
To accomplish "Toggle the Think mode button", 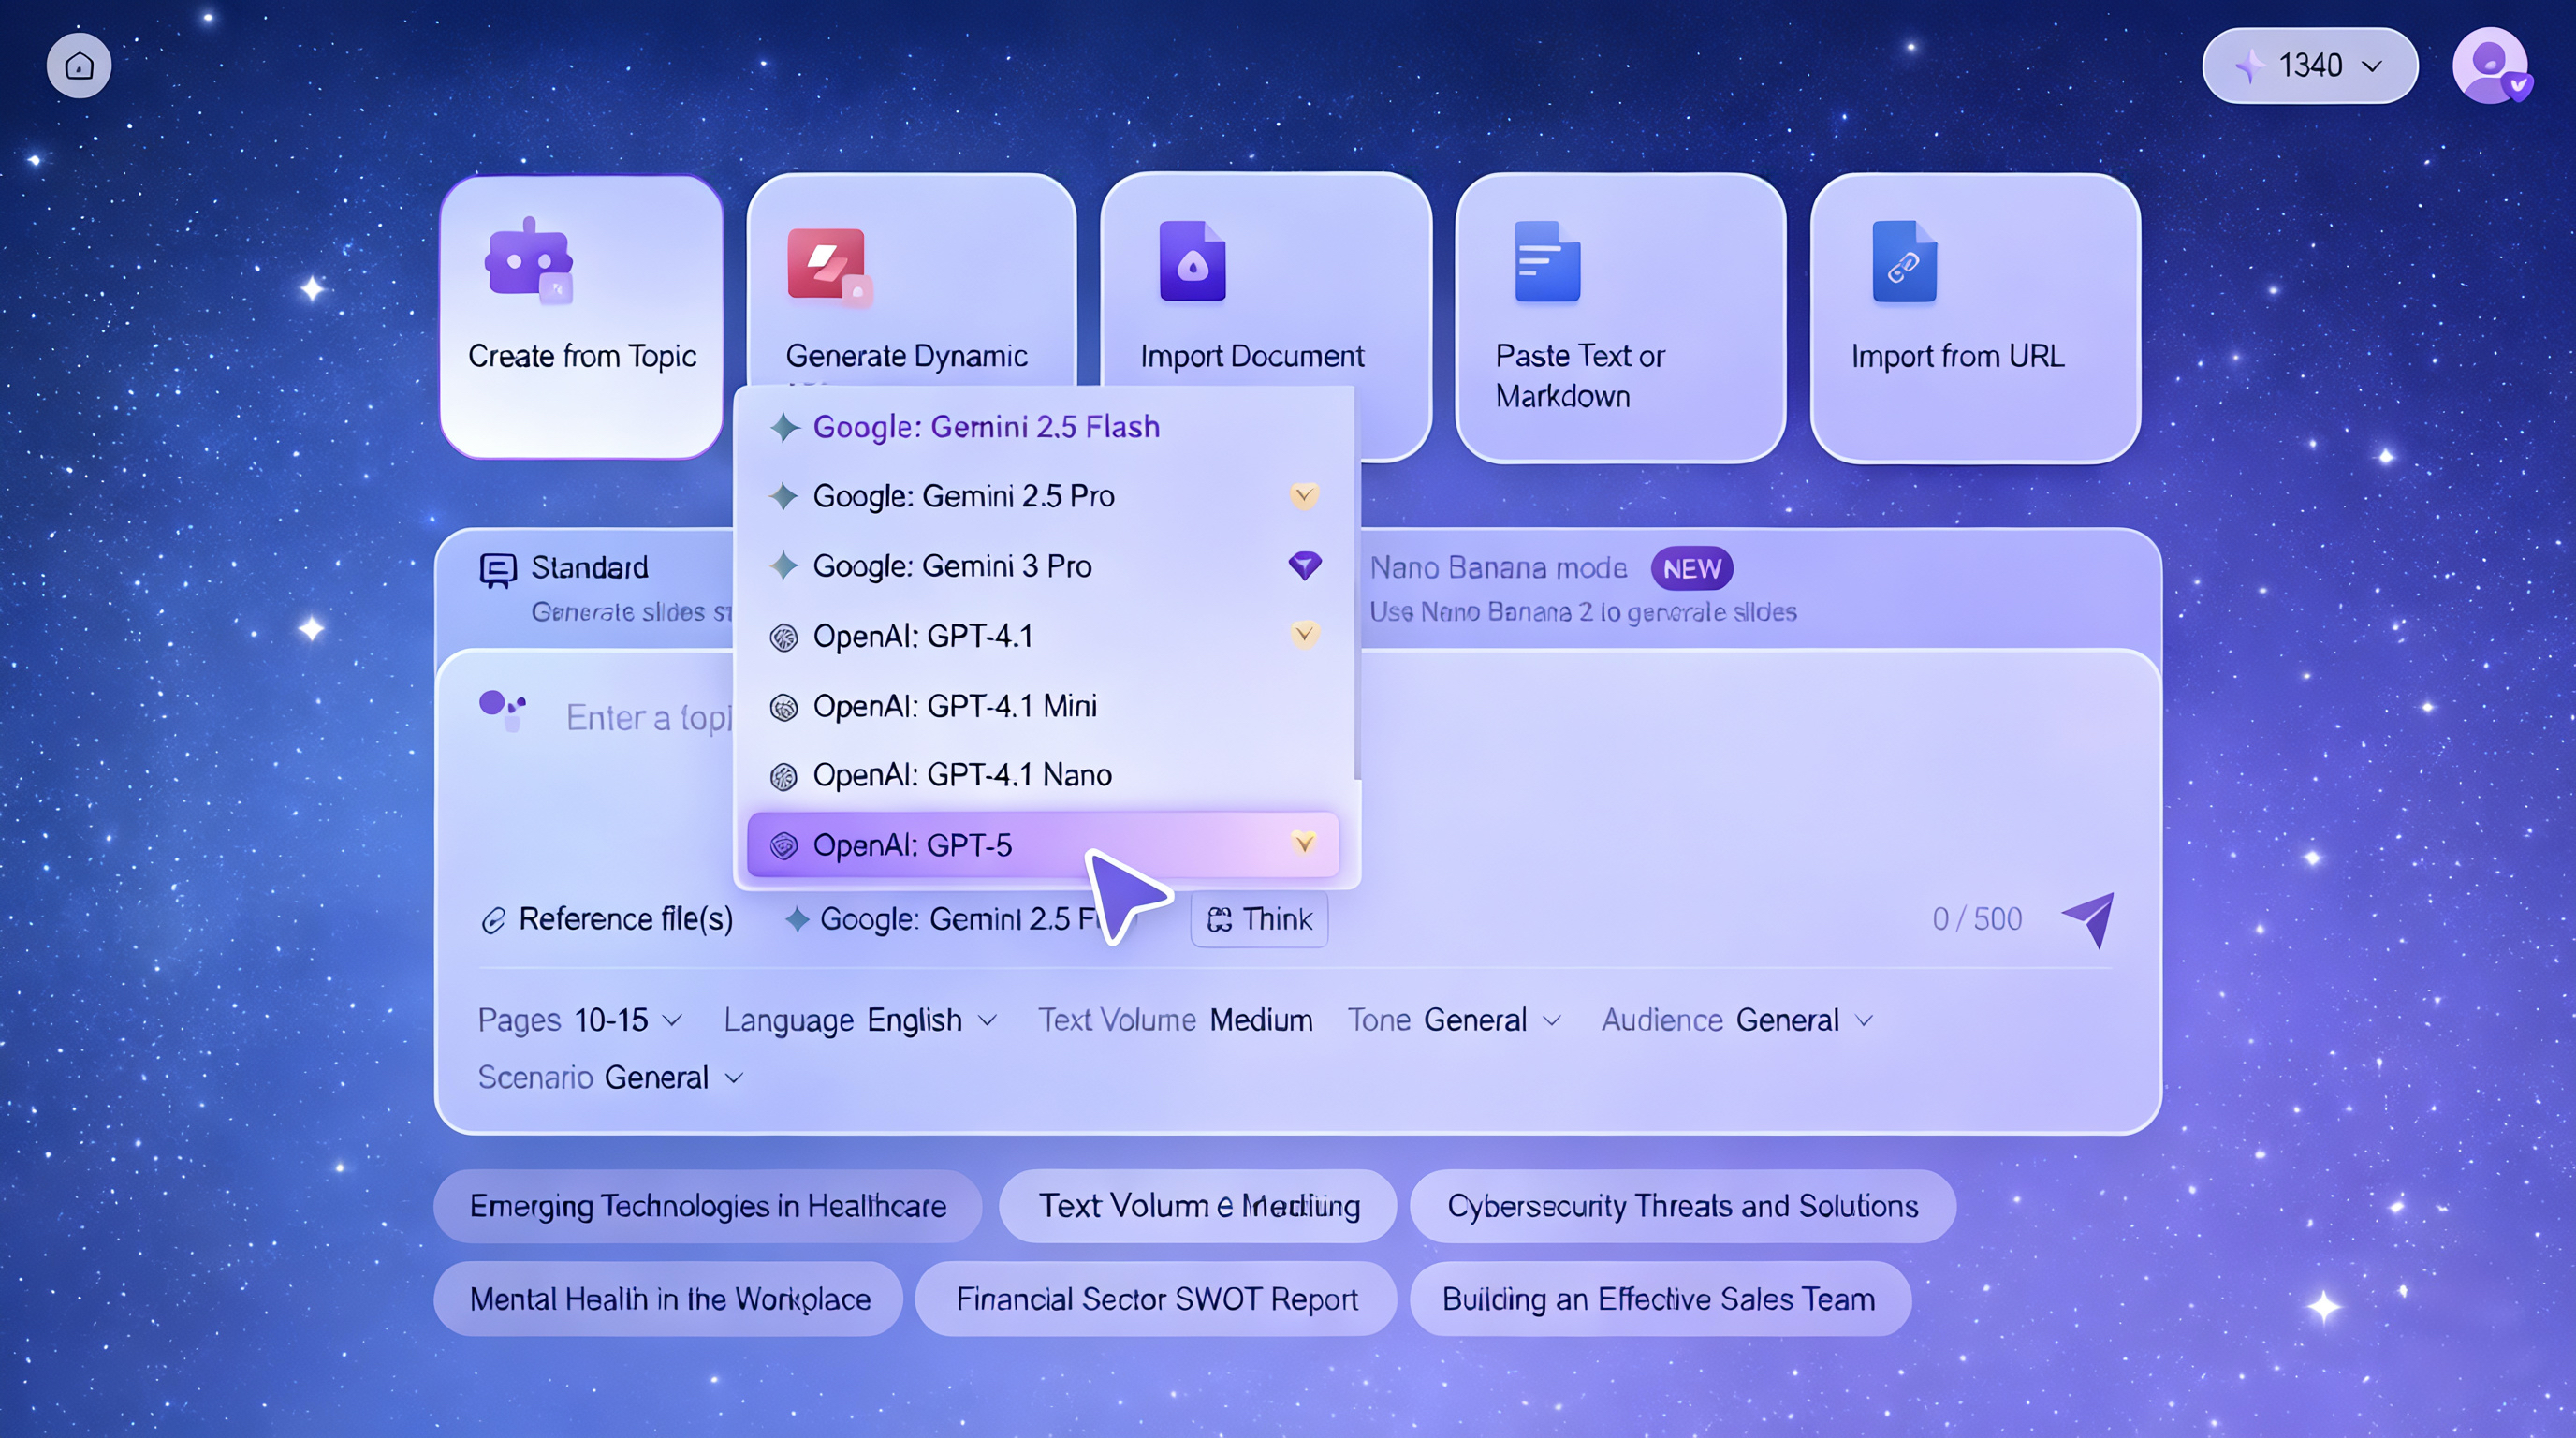I will pyautogui.click(x=1259, y=919).
